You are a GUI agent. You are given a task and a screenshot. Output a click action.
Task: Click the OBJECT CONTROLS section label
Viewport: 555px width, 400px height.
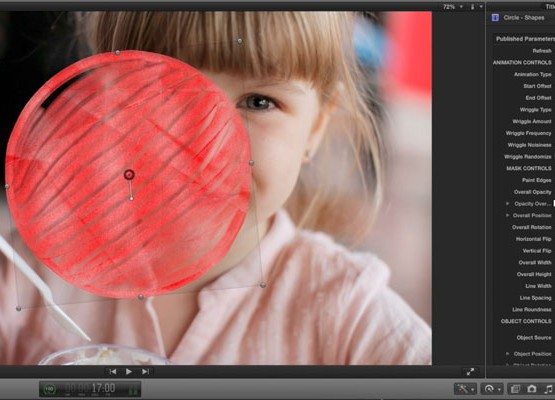526,321
